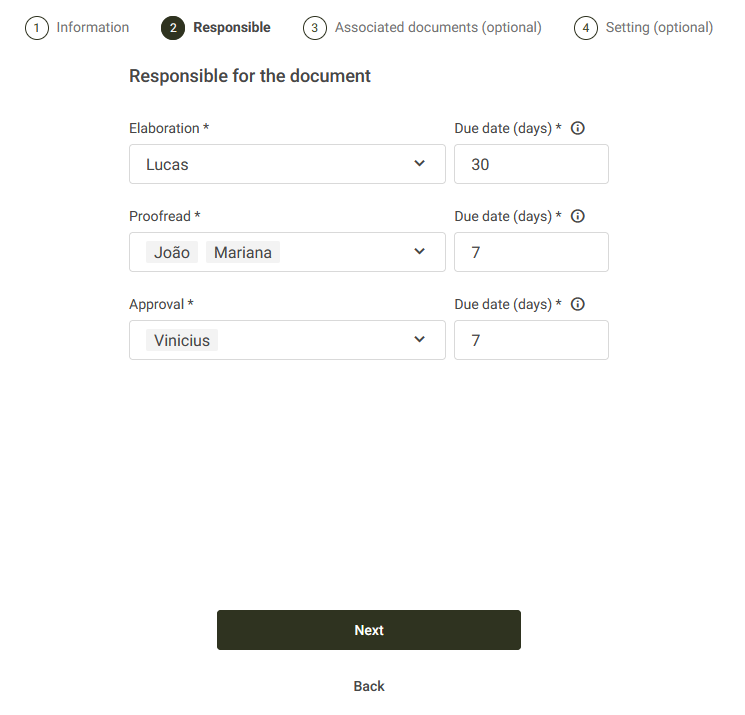Click the step 1 circle icon
This screenshot has width=745, height=715.
[37, 28]
